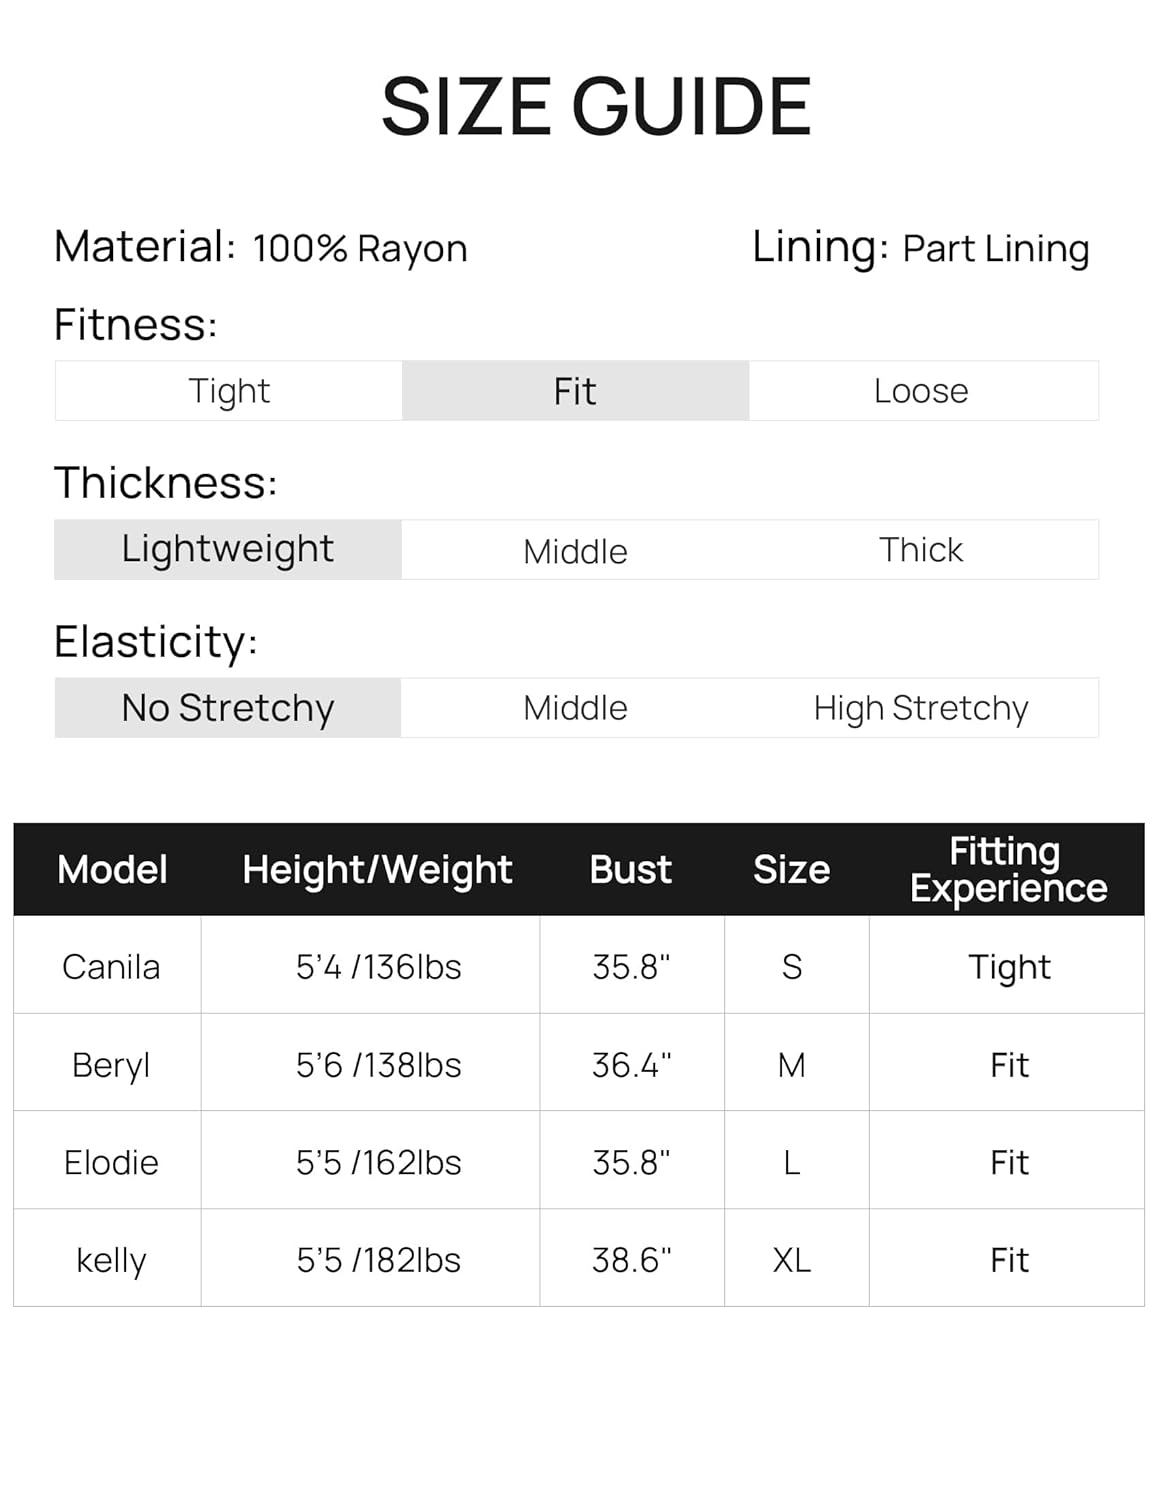Image resolution: width=1159 pixels, height=1500 pixels.
Task: Click the Model column header
Action: click(112, 870)
